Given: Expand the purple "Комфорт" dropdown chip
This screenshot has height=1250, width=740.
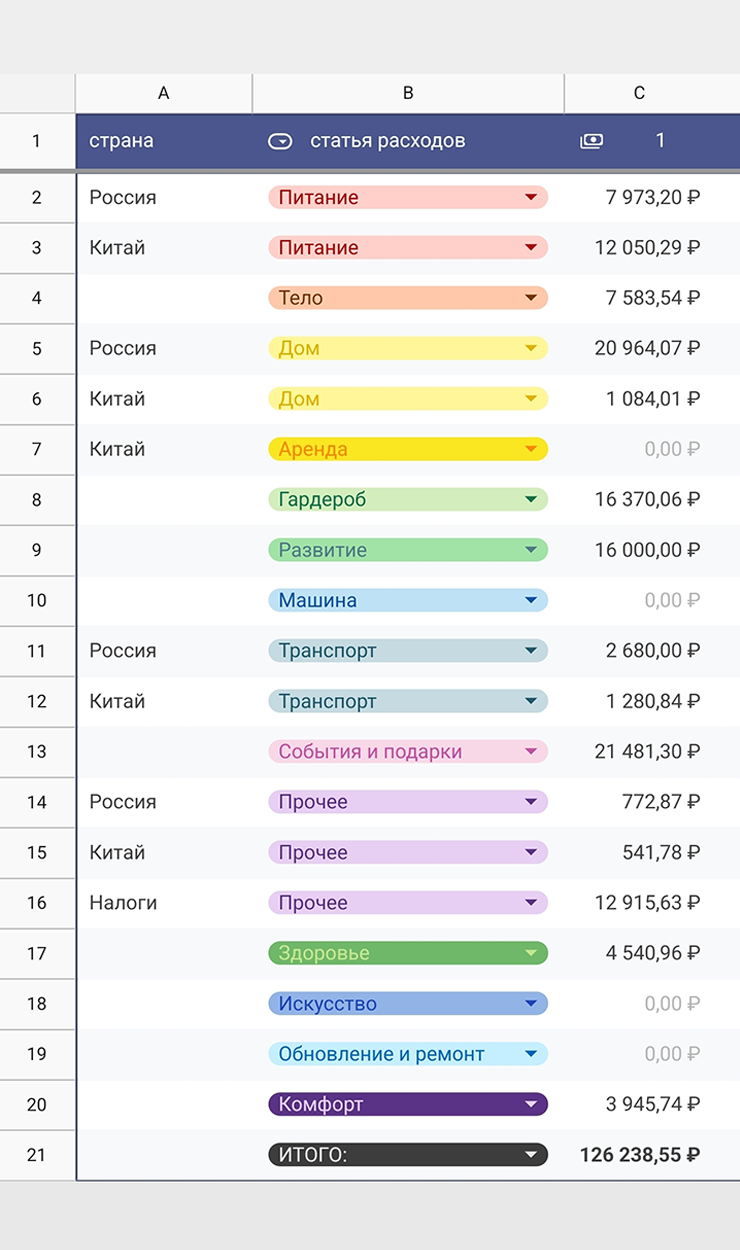Looking at the screenshot, I should point(531,1104).
